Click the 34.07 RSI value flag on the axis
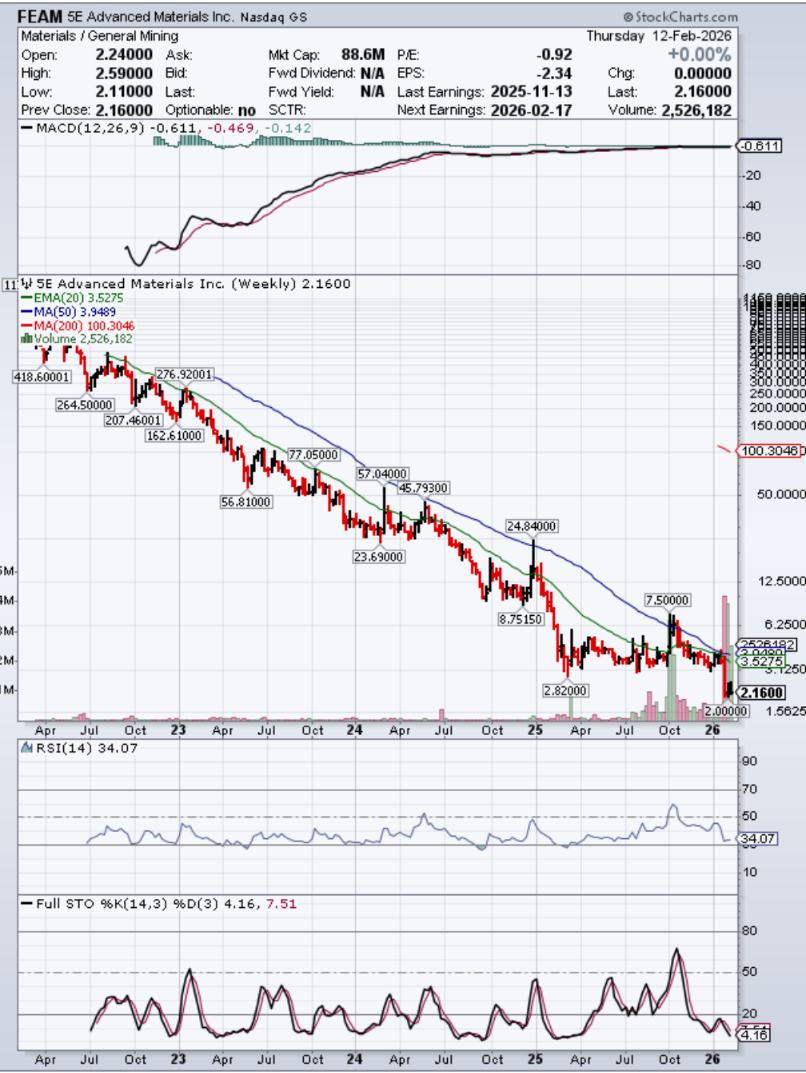 pos(757,838)
